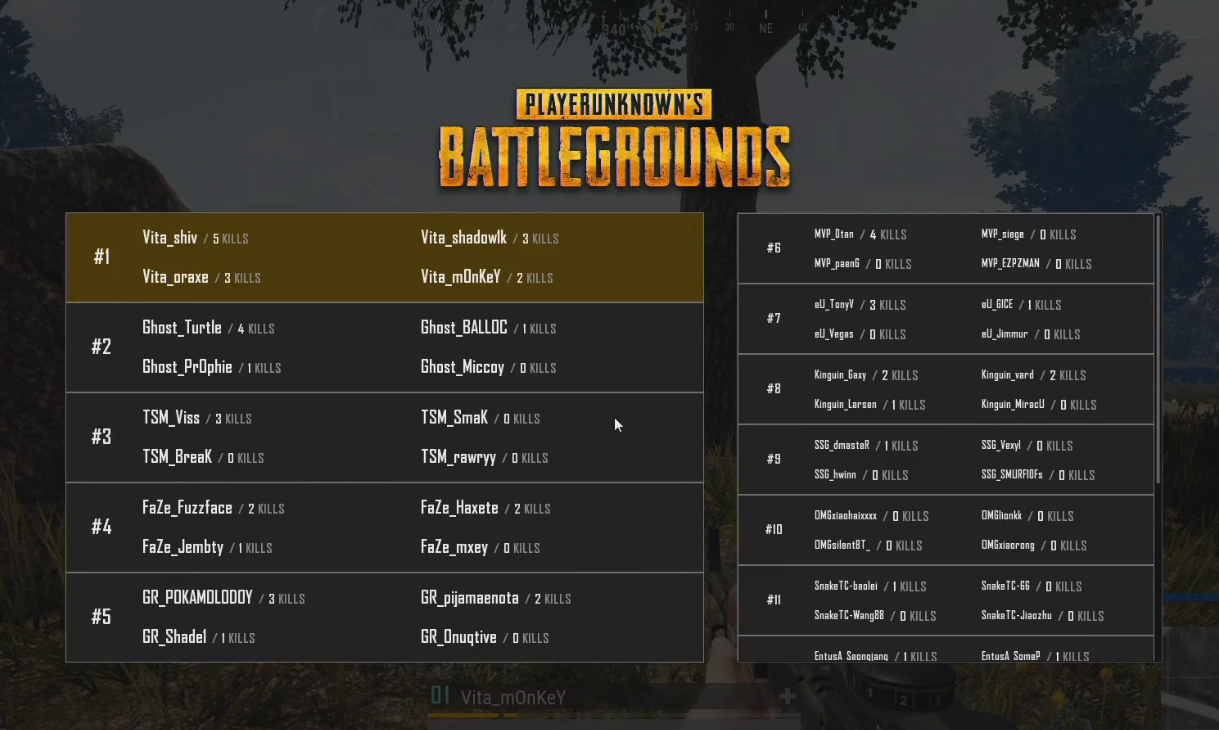Select GR_POKAMOLODOY from fifth place team
Screen dimensions: 1219x730
[x=197, y=598]
